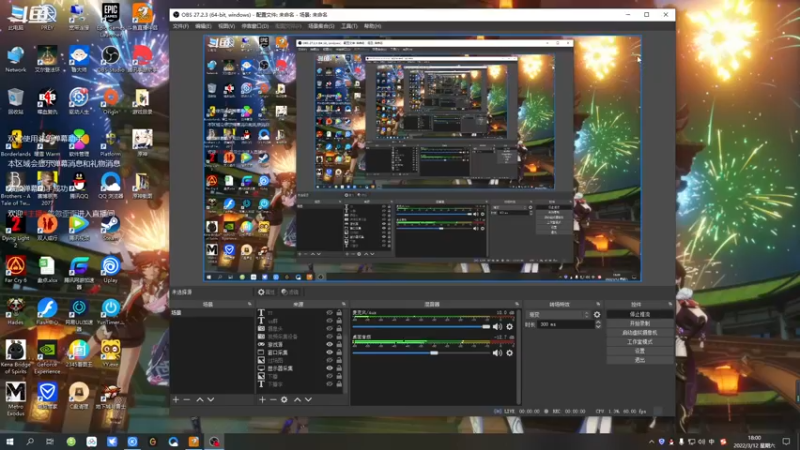The height and width of the screenshot is (450, 800).
Task: Click 设置 settings button in Controls
Action: click(640, 351)
